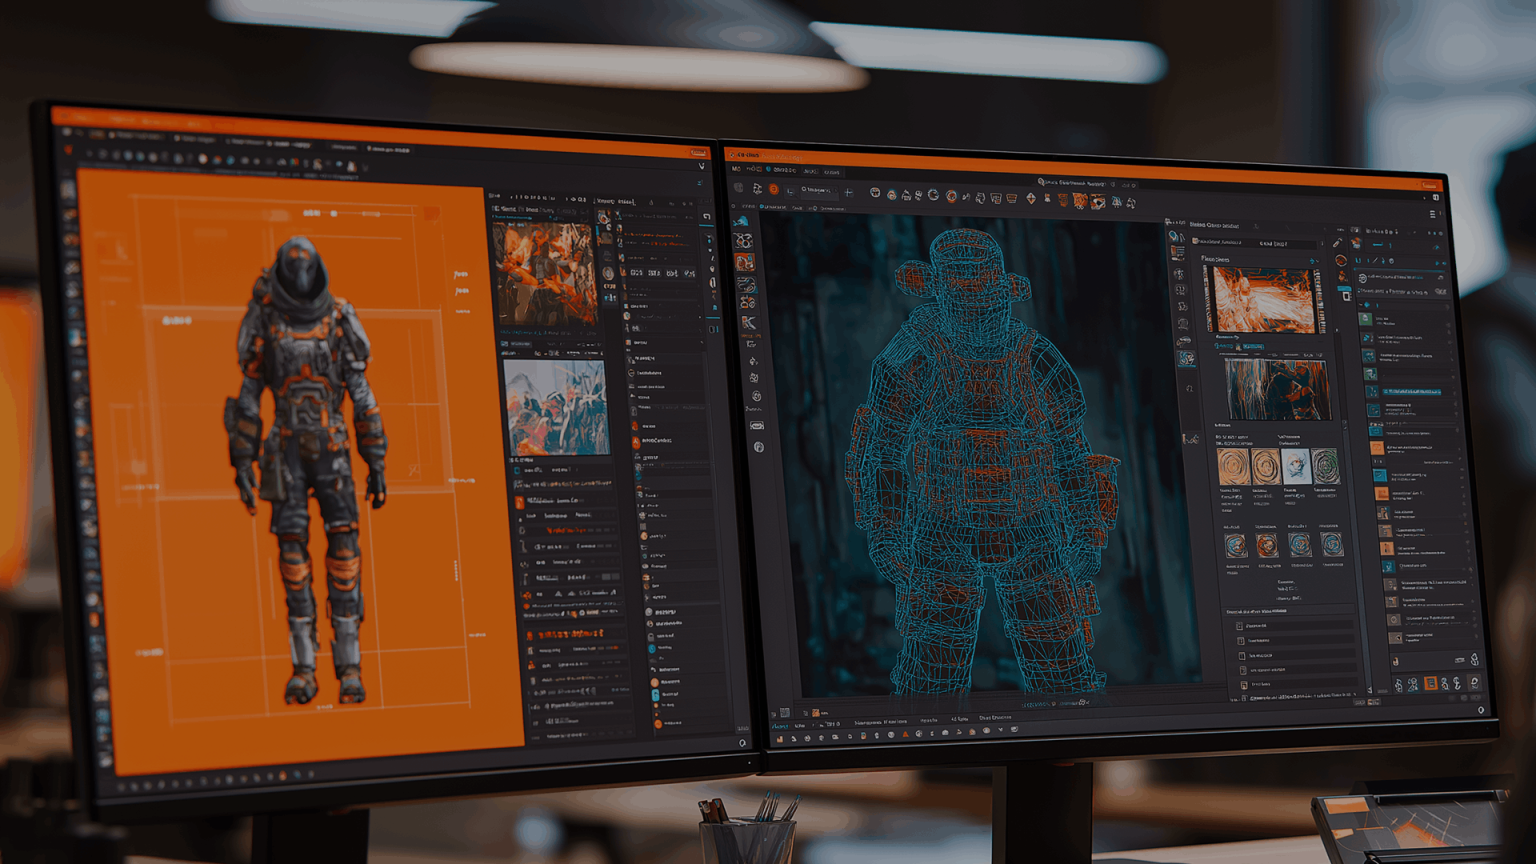This screenshot has width=1536, height=864.
Task: Open the UV grid icon in the main toolbar
Action: (x=996, y=198)
